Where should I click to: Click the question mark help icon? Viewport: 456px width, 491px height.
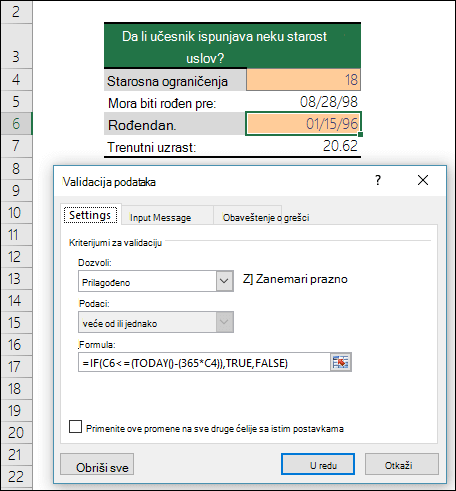378,180
